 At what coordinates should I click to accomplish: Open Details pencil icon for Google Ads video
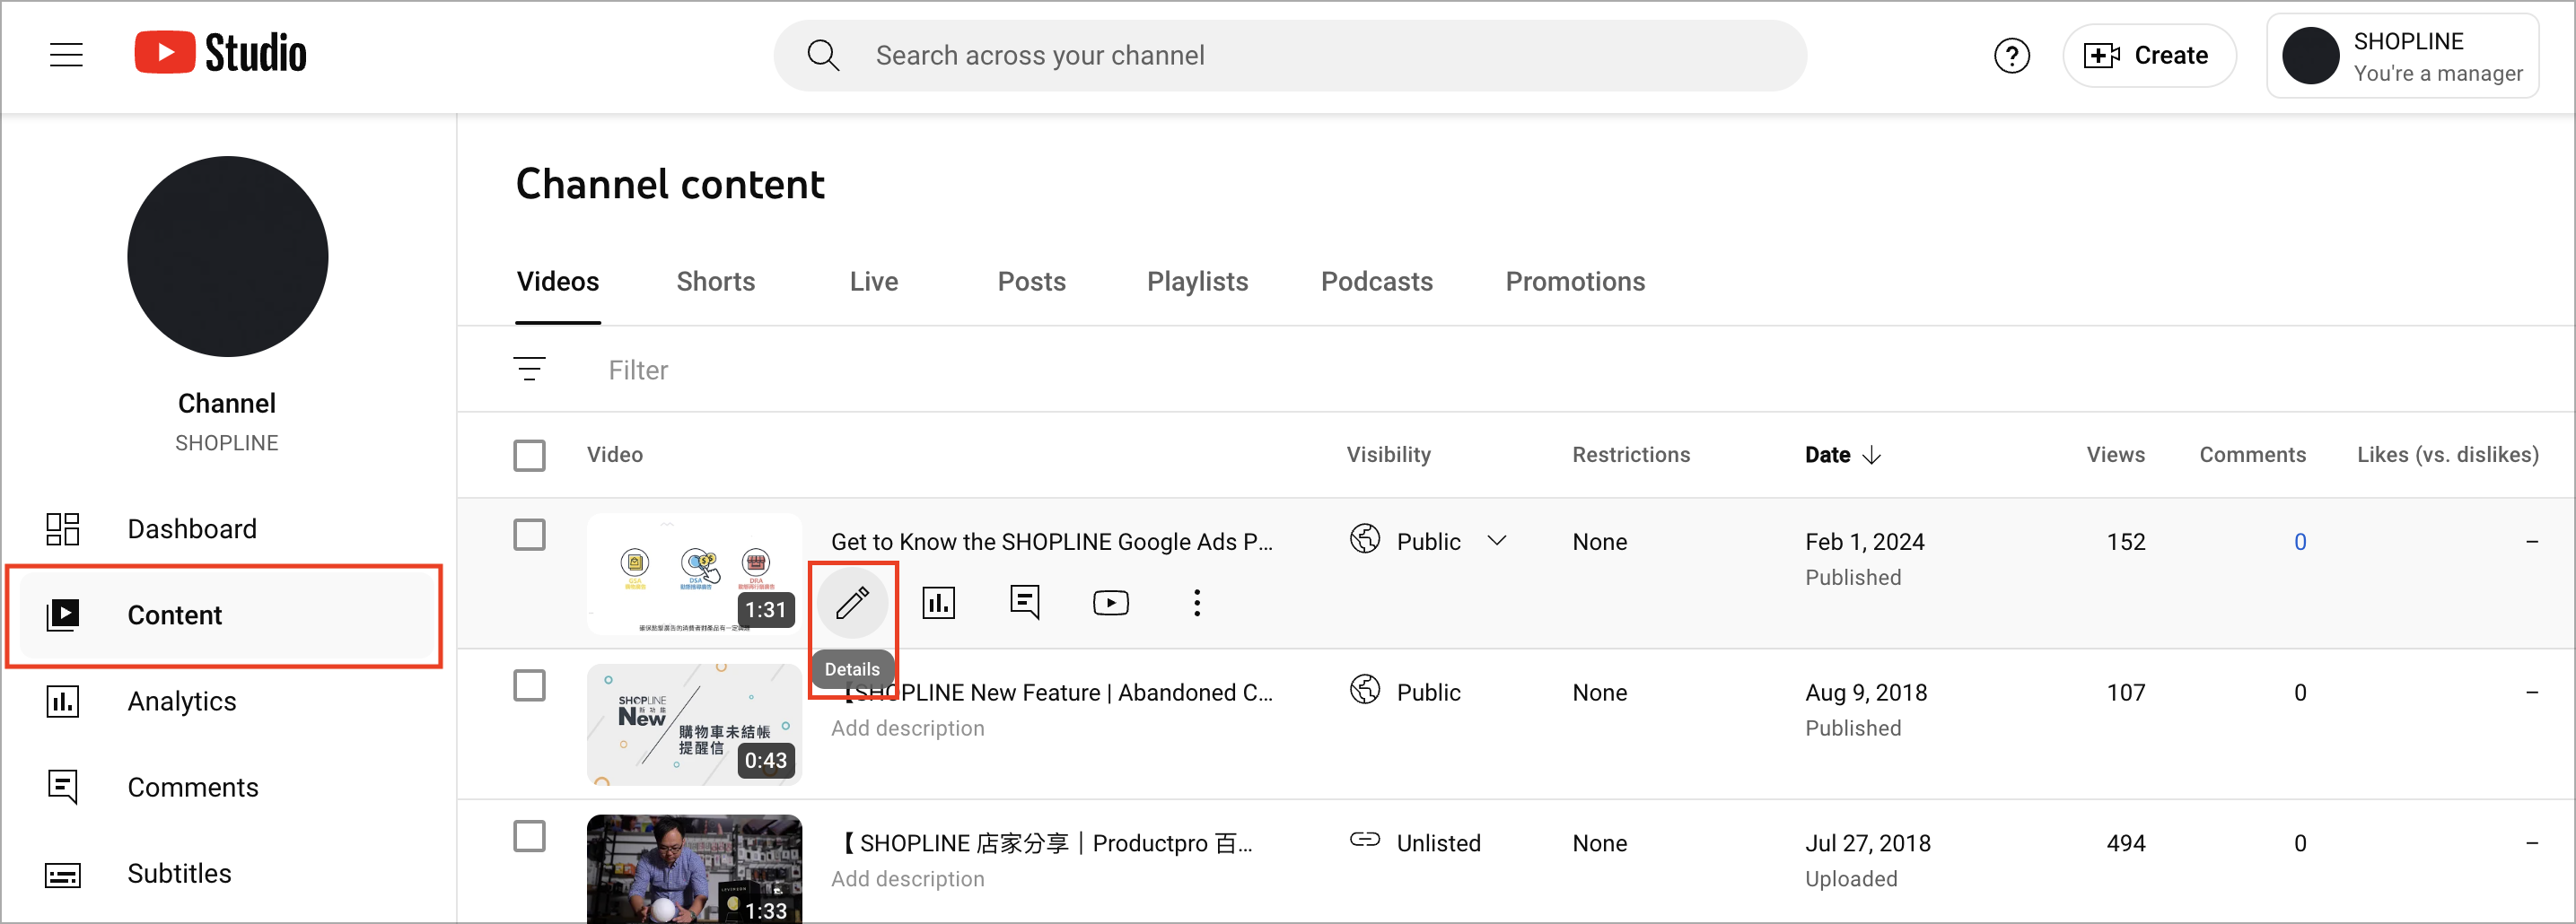(852, 603)
